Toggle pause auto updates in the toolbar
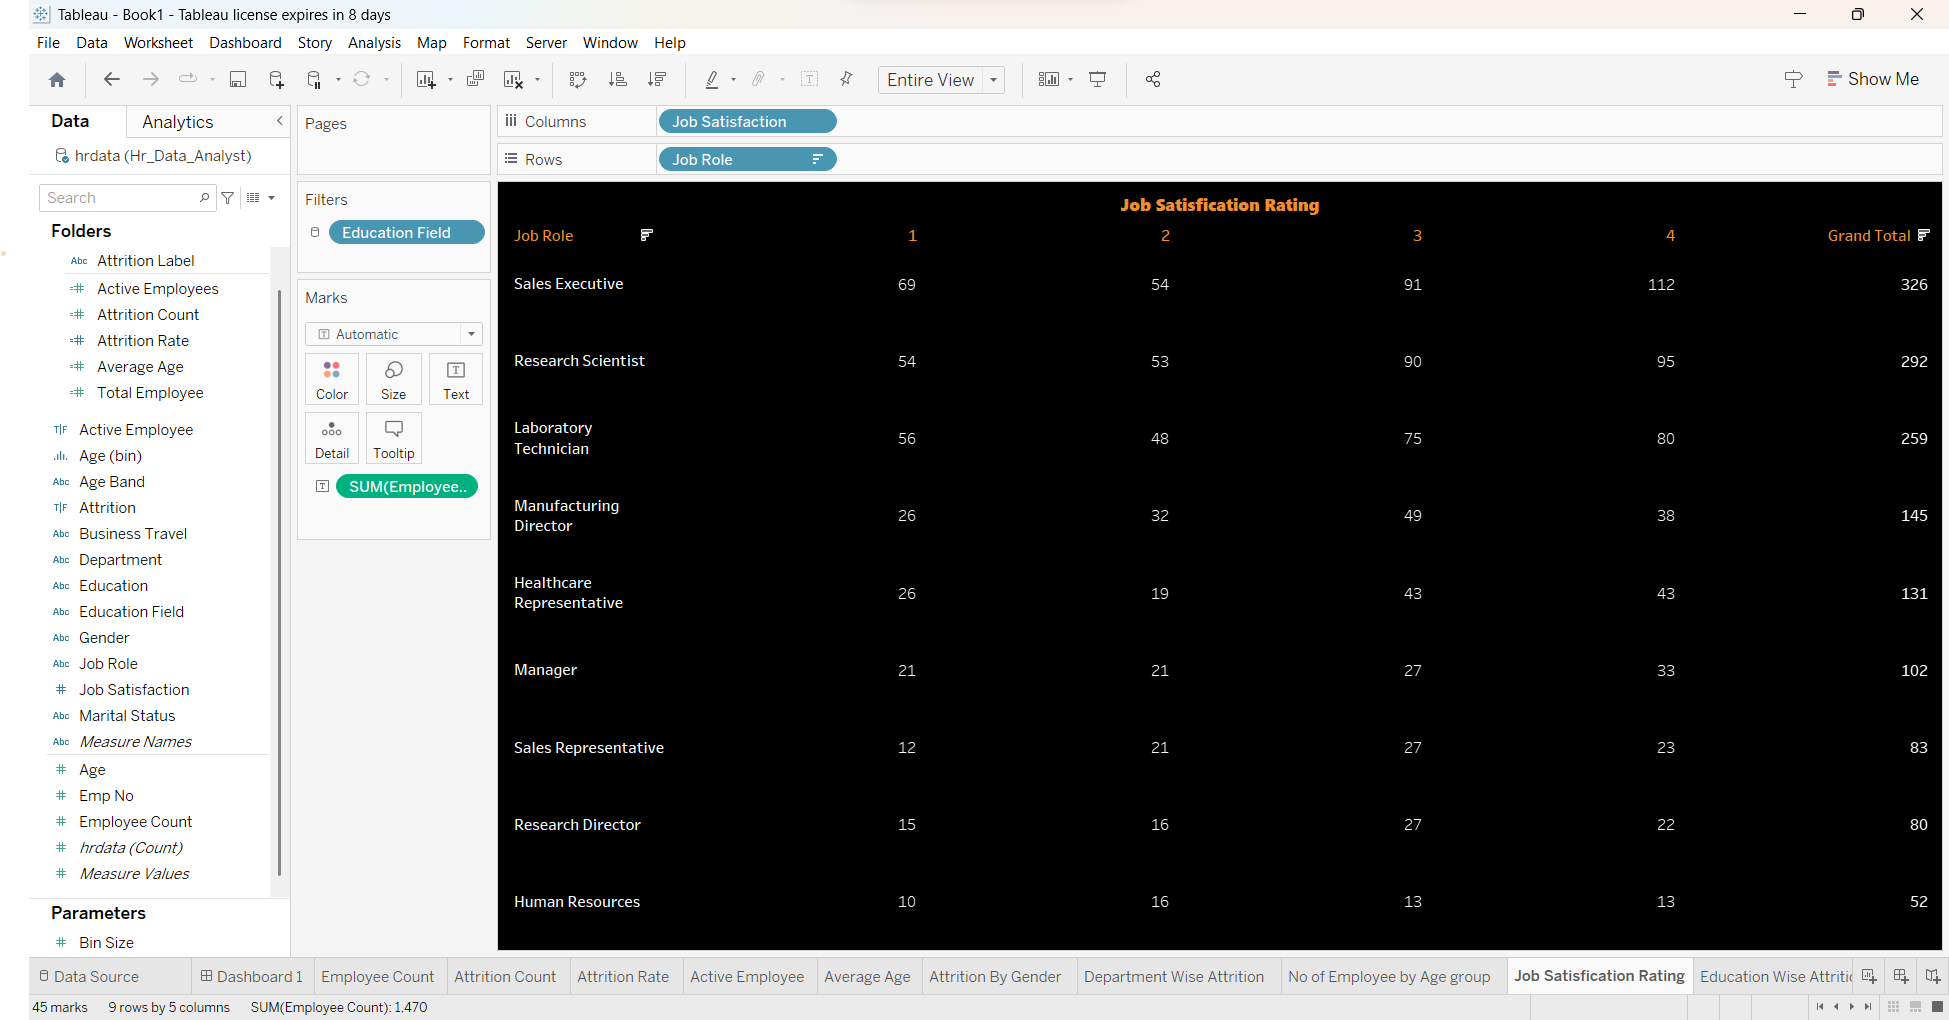Viewport: 1949px width, 1020px height. coord(315,79)
